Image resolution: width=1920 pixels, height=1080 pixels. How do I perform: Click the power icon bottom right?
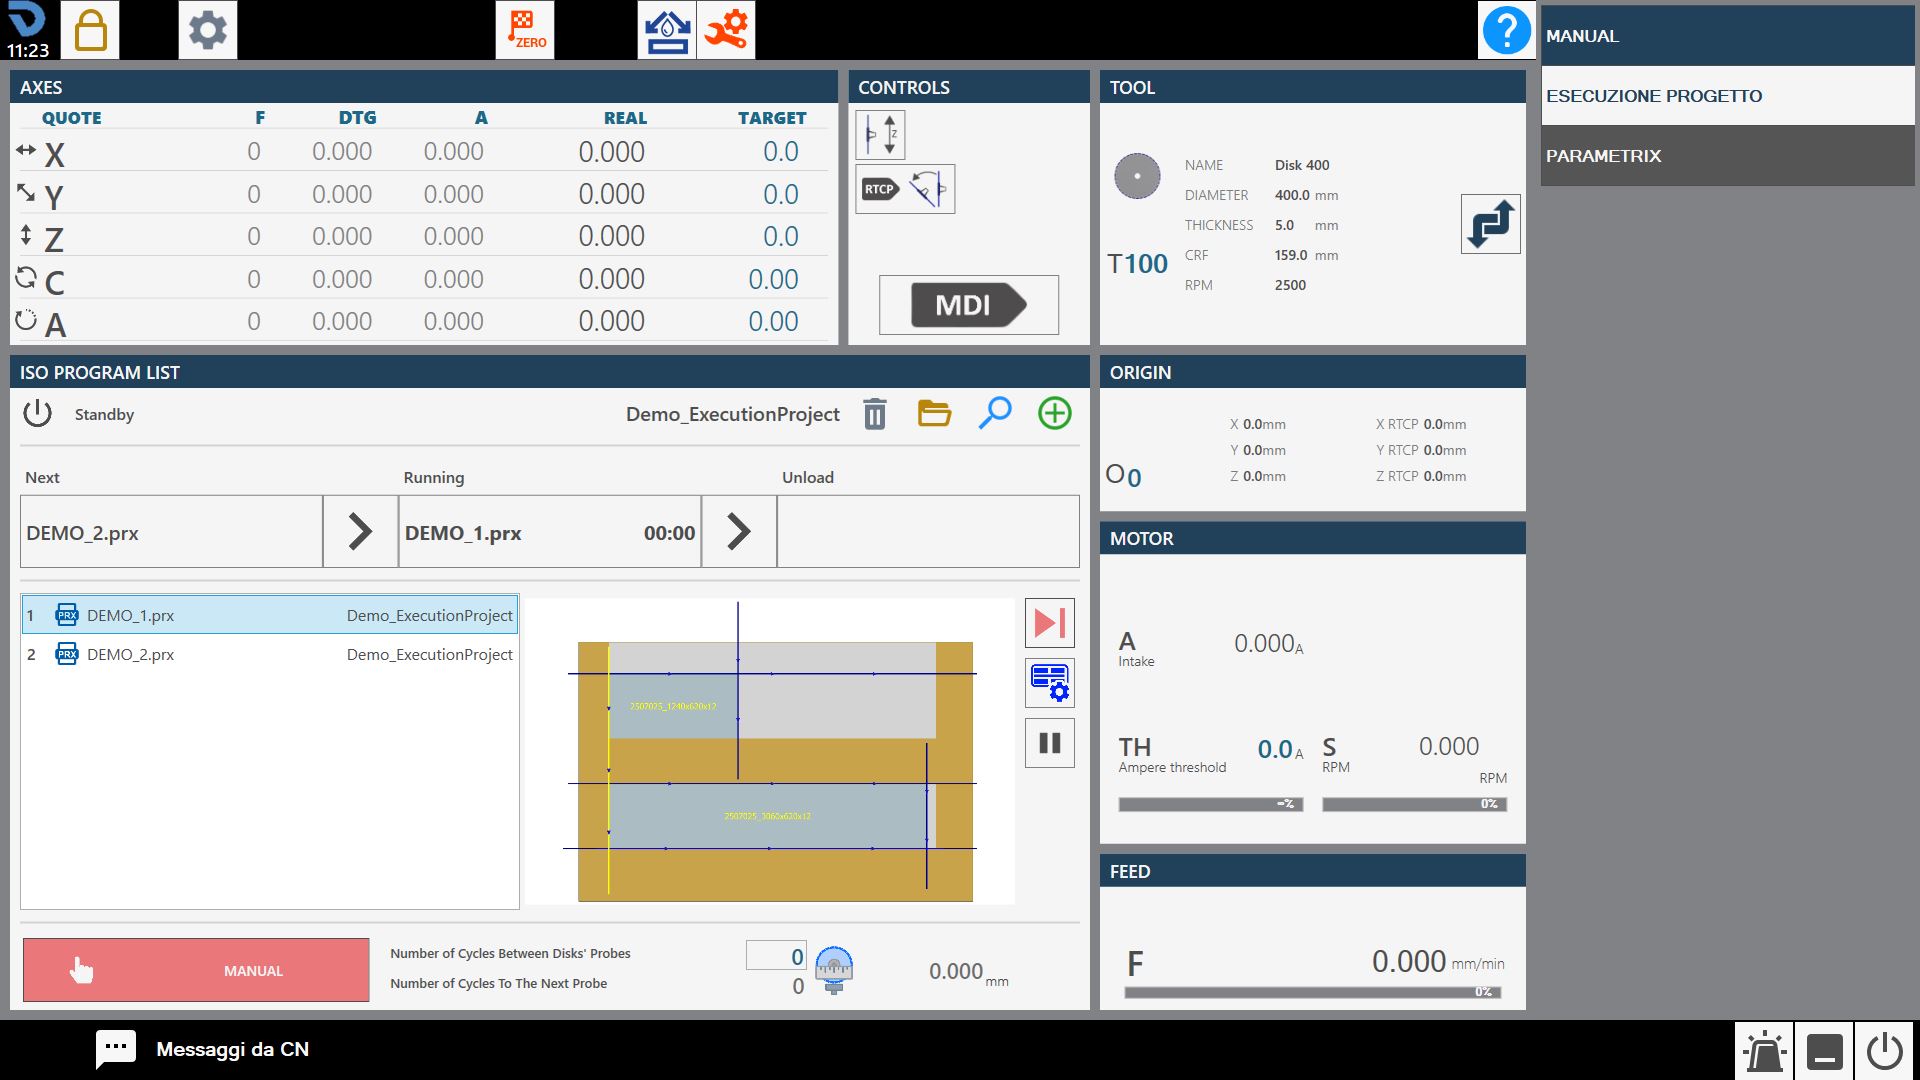tap(1884, 1051)
